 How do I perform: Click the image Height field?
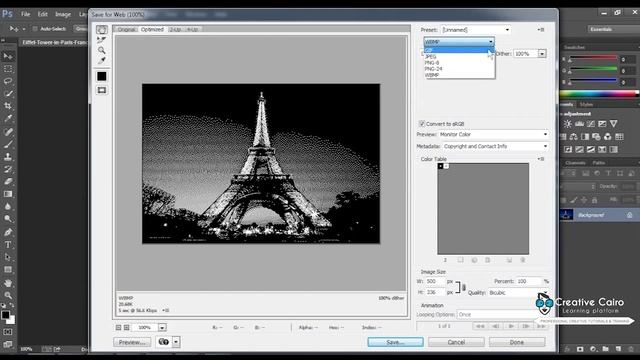click(435, 292)
